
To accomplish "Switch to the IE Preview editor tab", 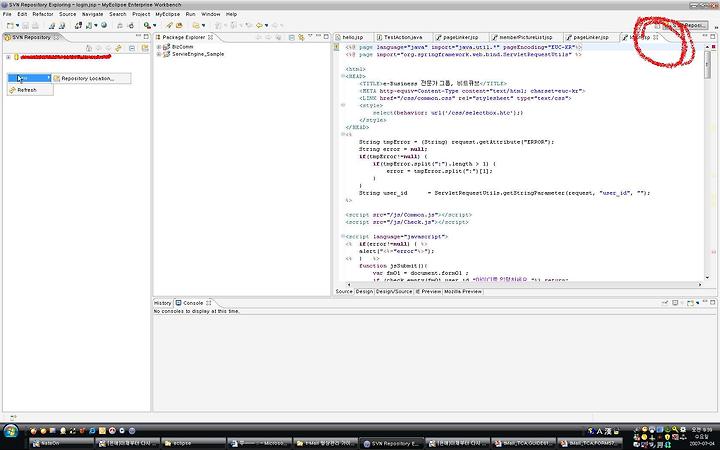I will (428, 292).
